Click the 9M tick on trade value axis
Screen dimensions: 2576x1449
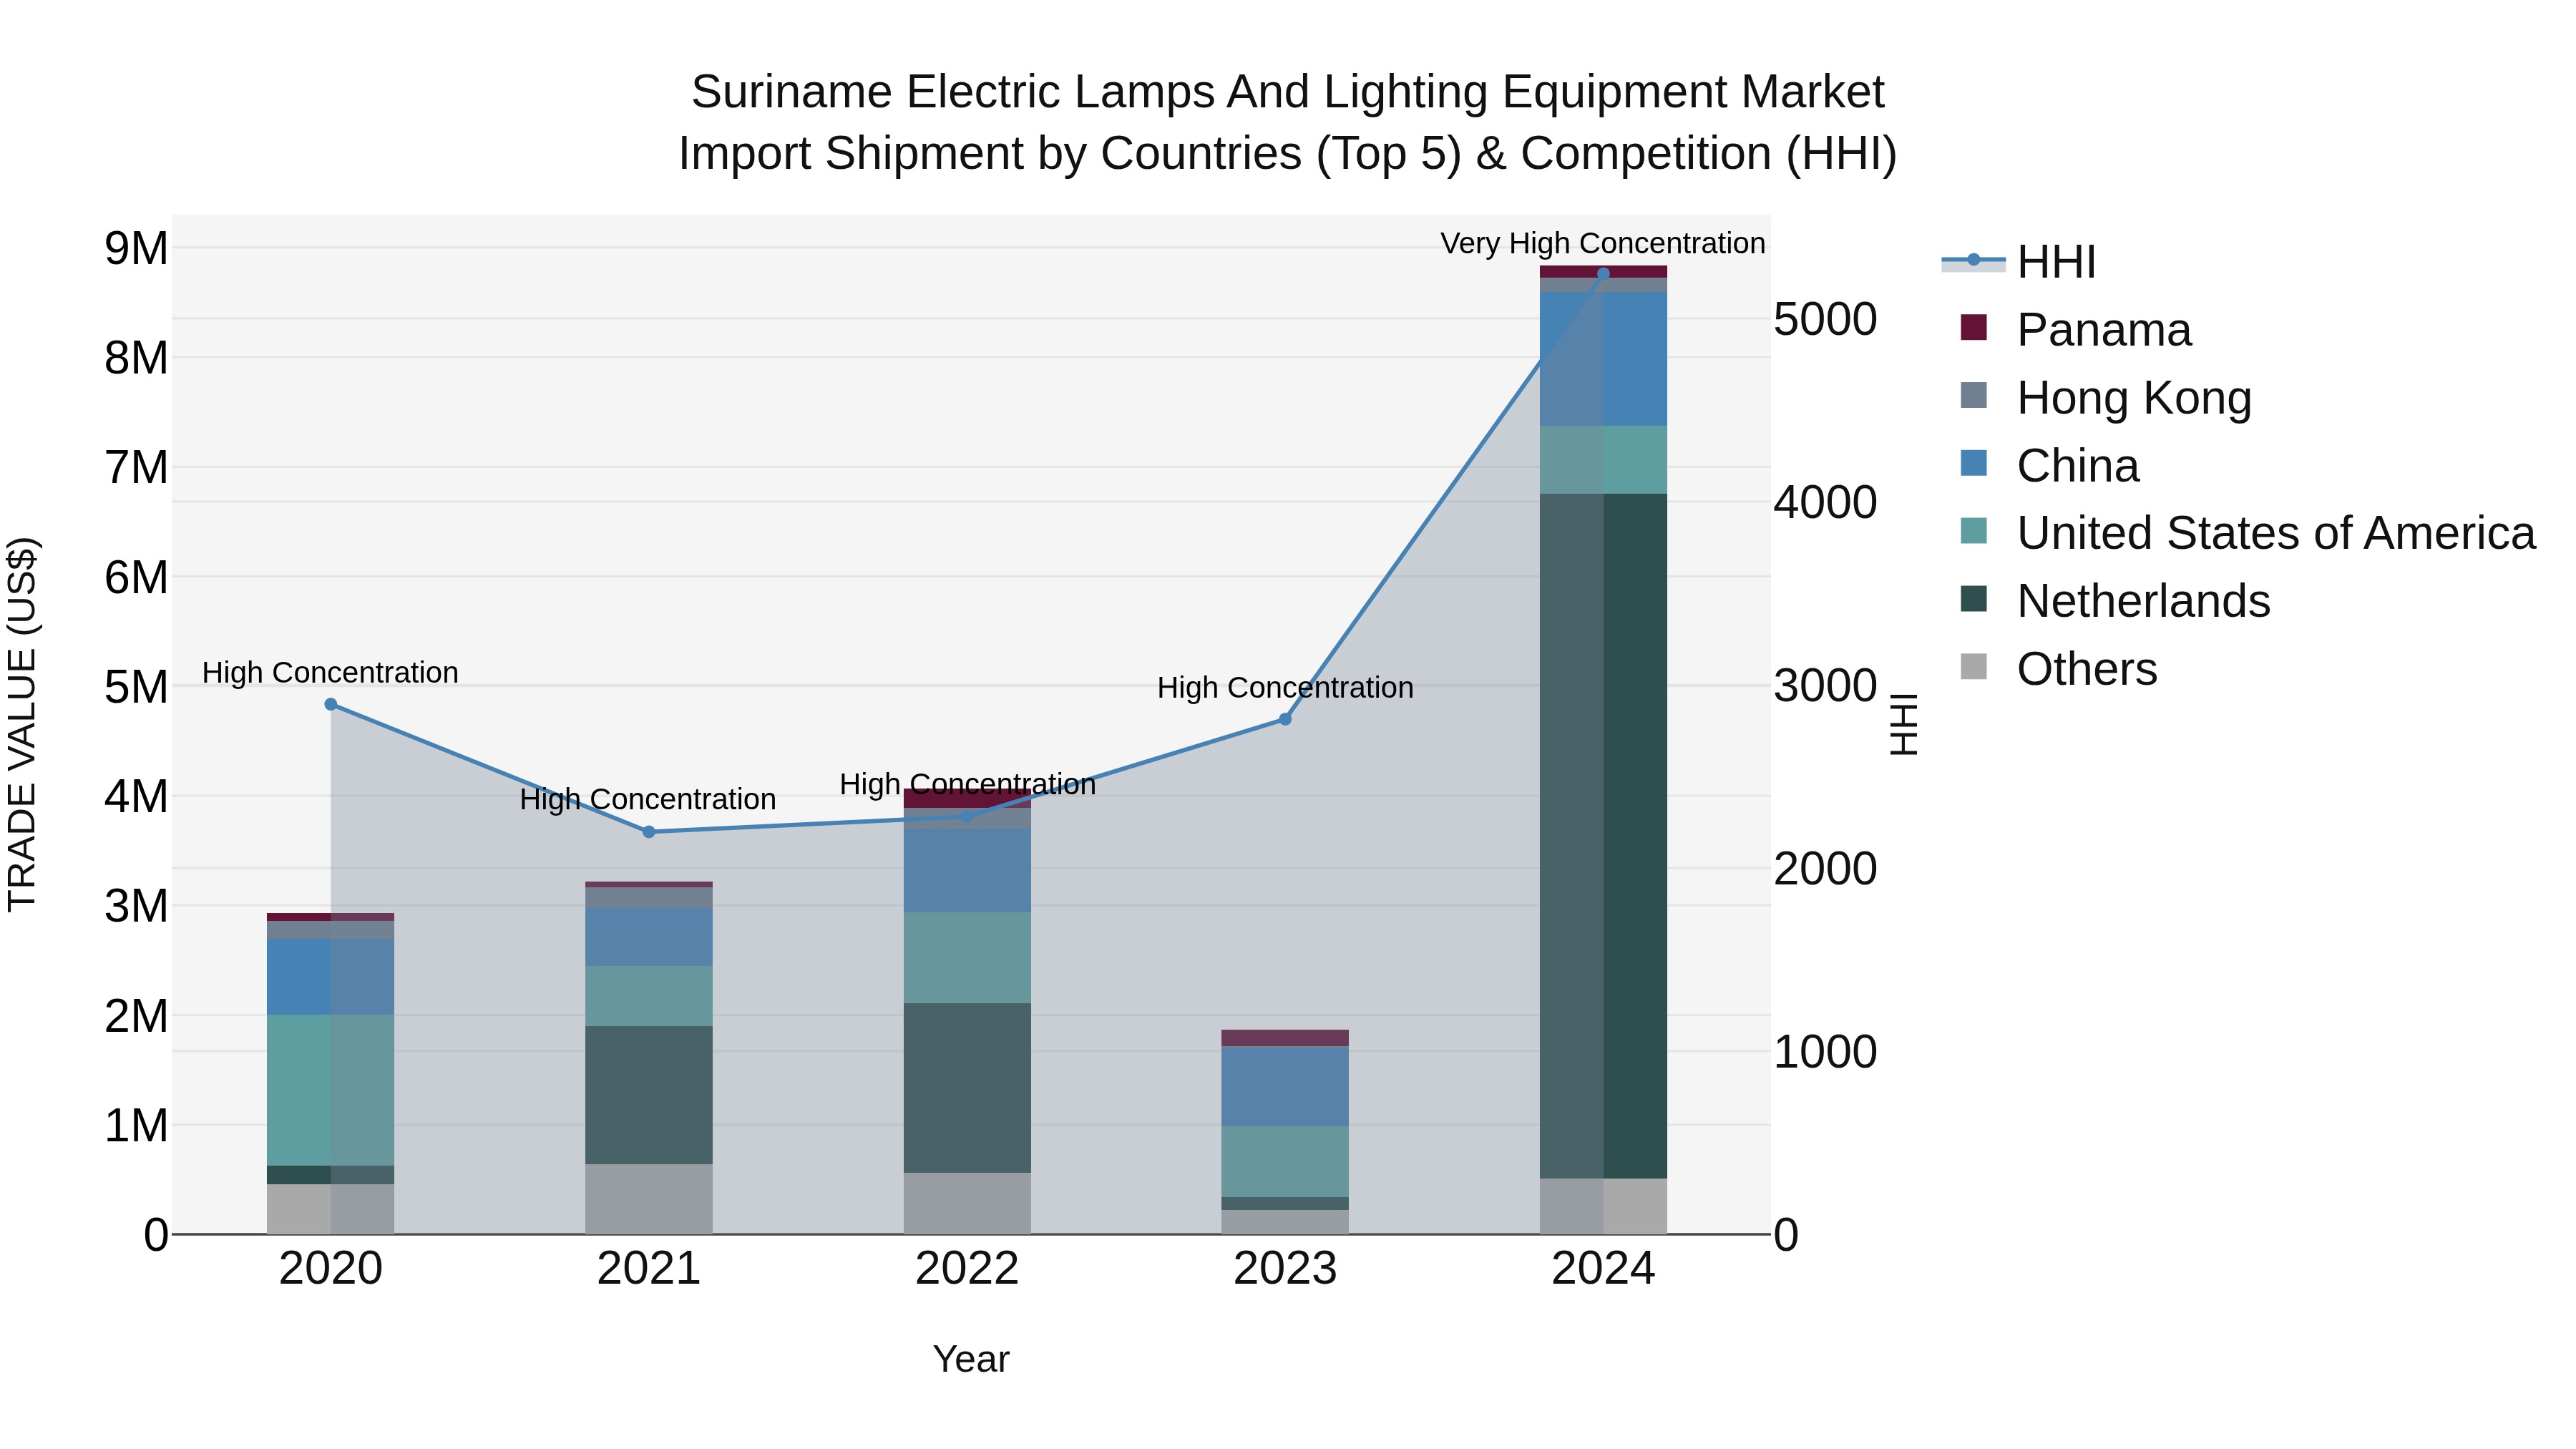(137, 248)
